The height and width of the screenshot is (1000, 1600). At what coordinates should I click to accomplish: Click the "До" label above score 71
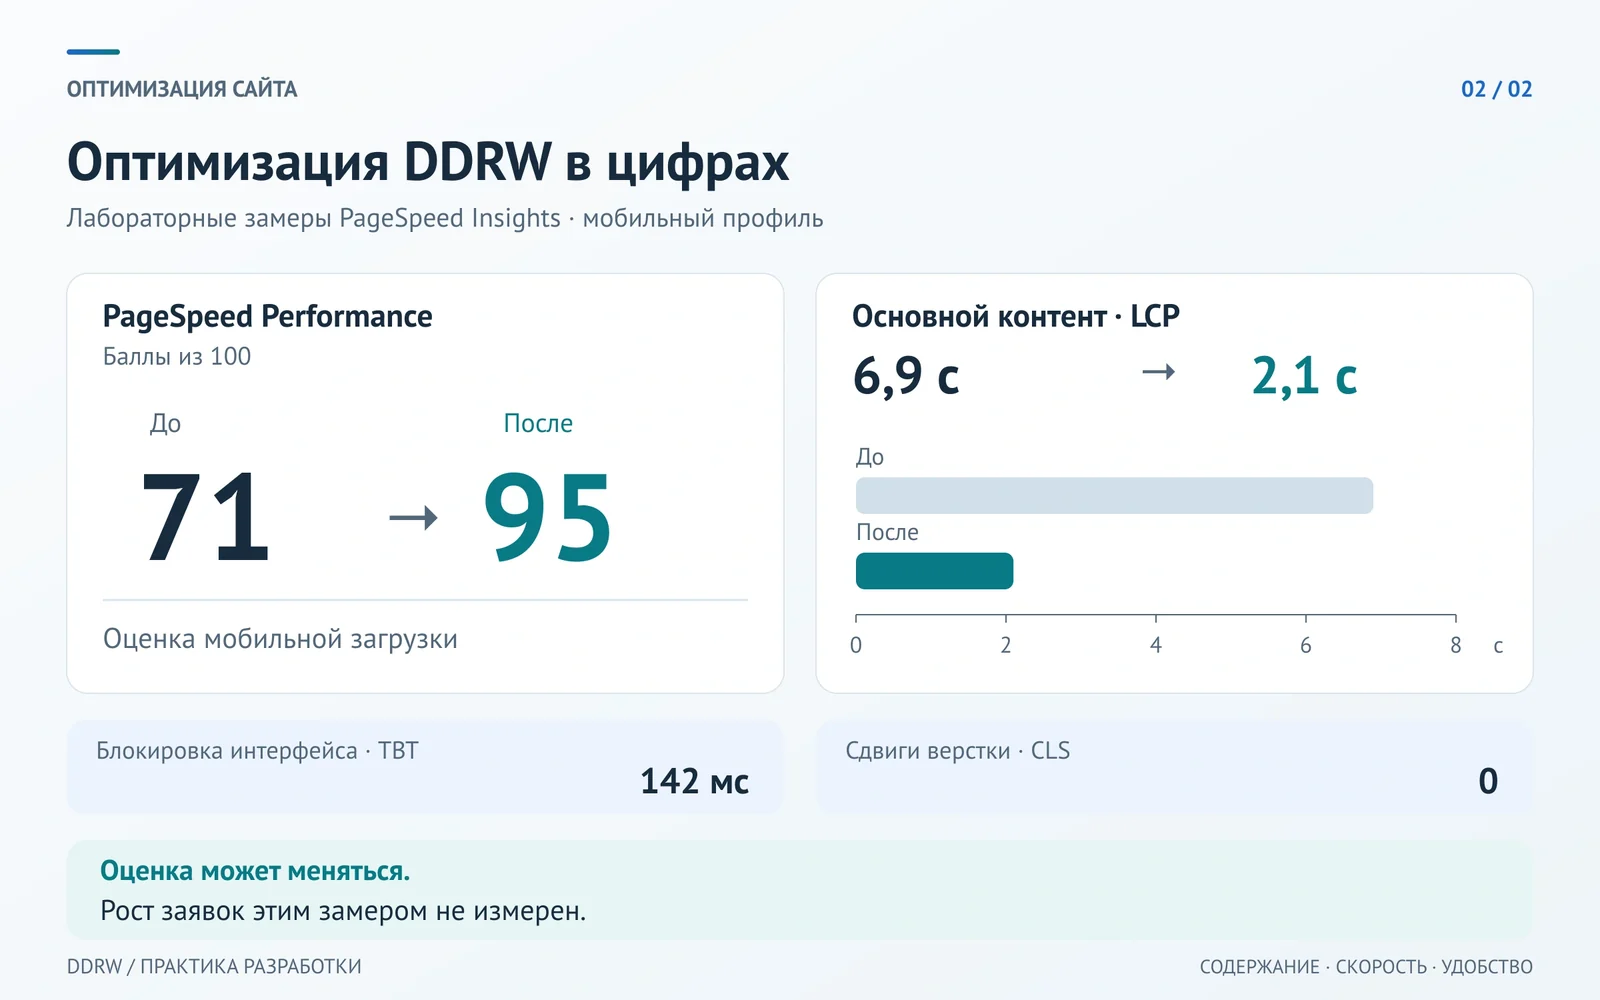(165, 423)
